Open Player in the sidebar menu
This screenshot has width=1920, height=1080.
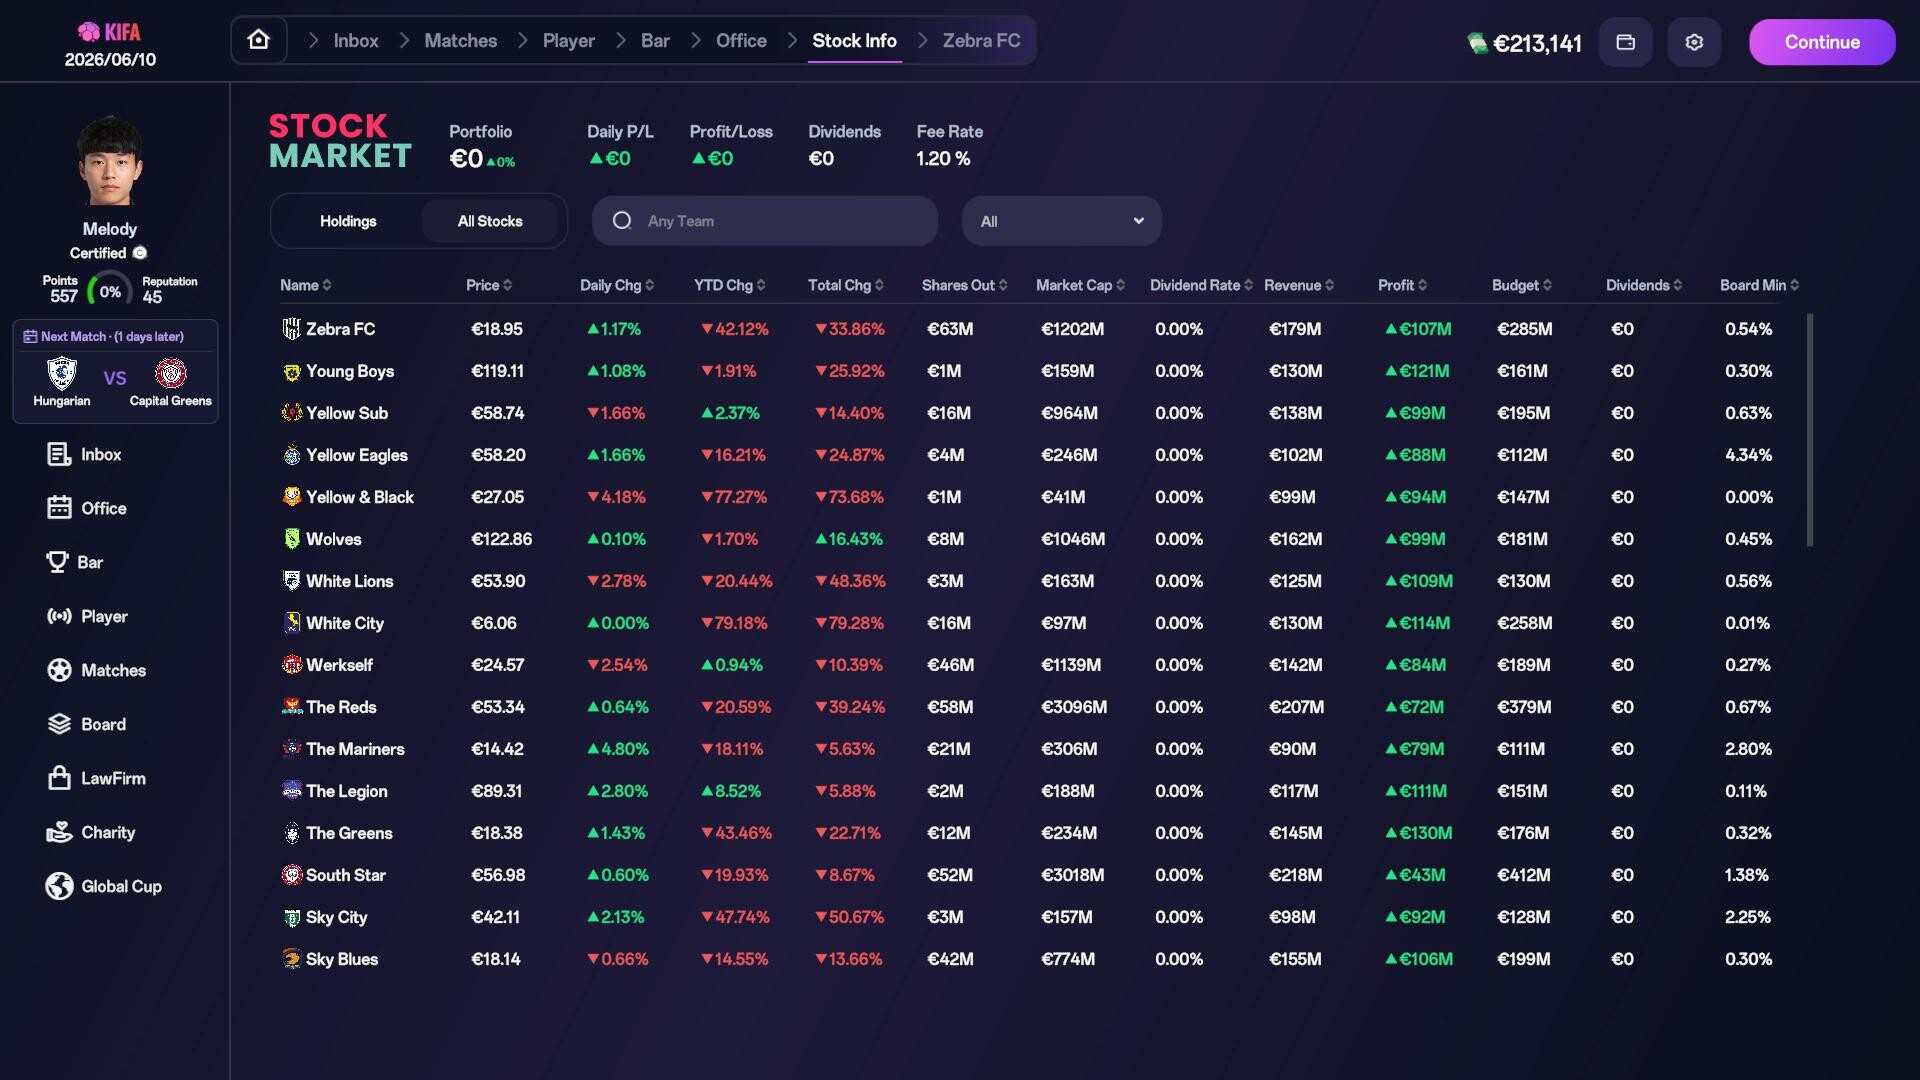coord(87,616)
